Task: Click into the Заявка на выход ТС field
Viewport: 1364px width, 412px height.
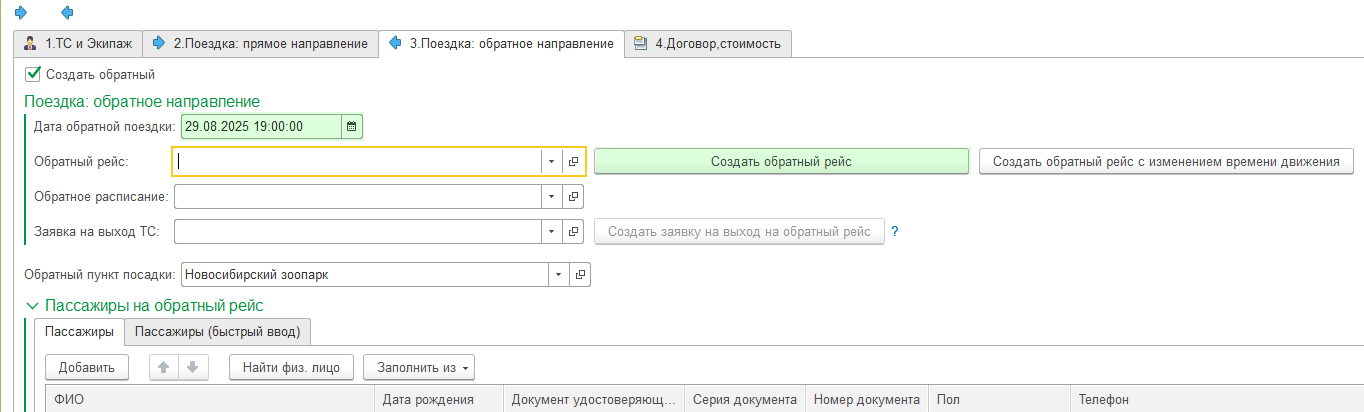Action: tap(357, 232)
